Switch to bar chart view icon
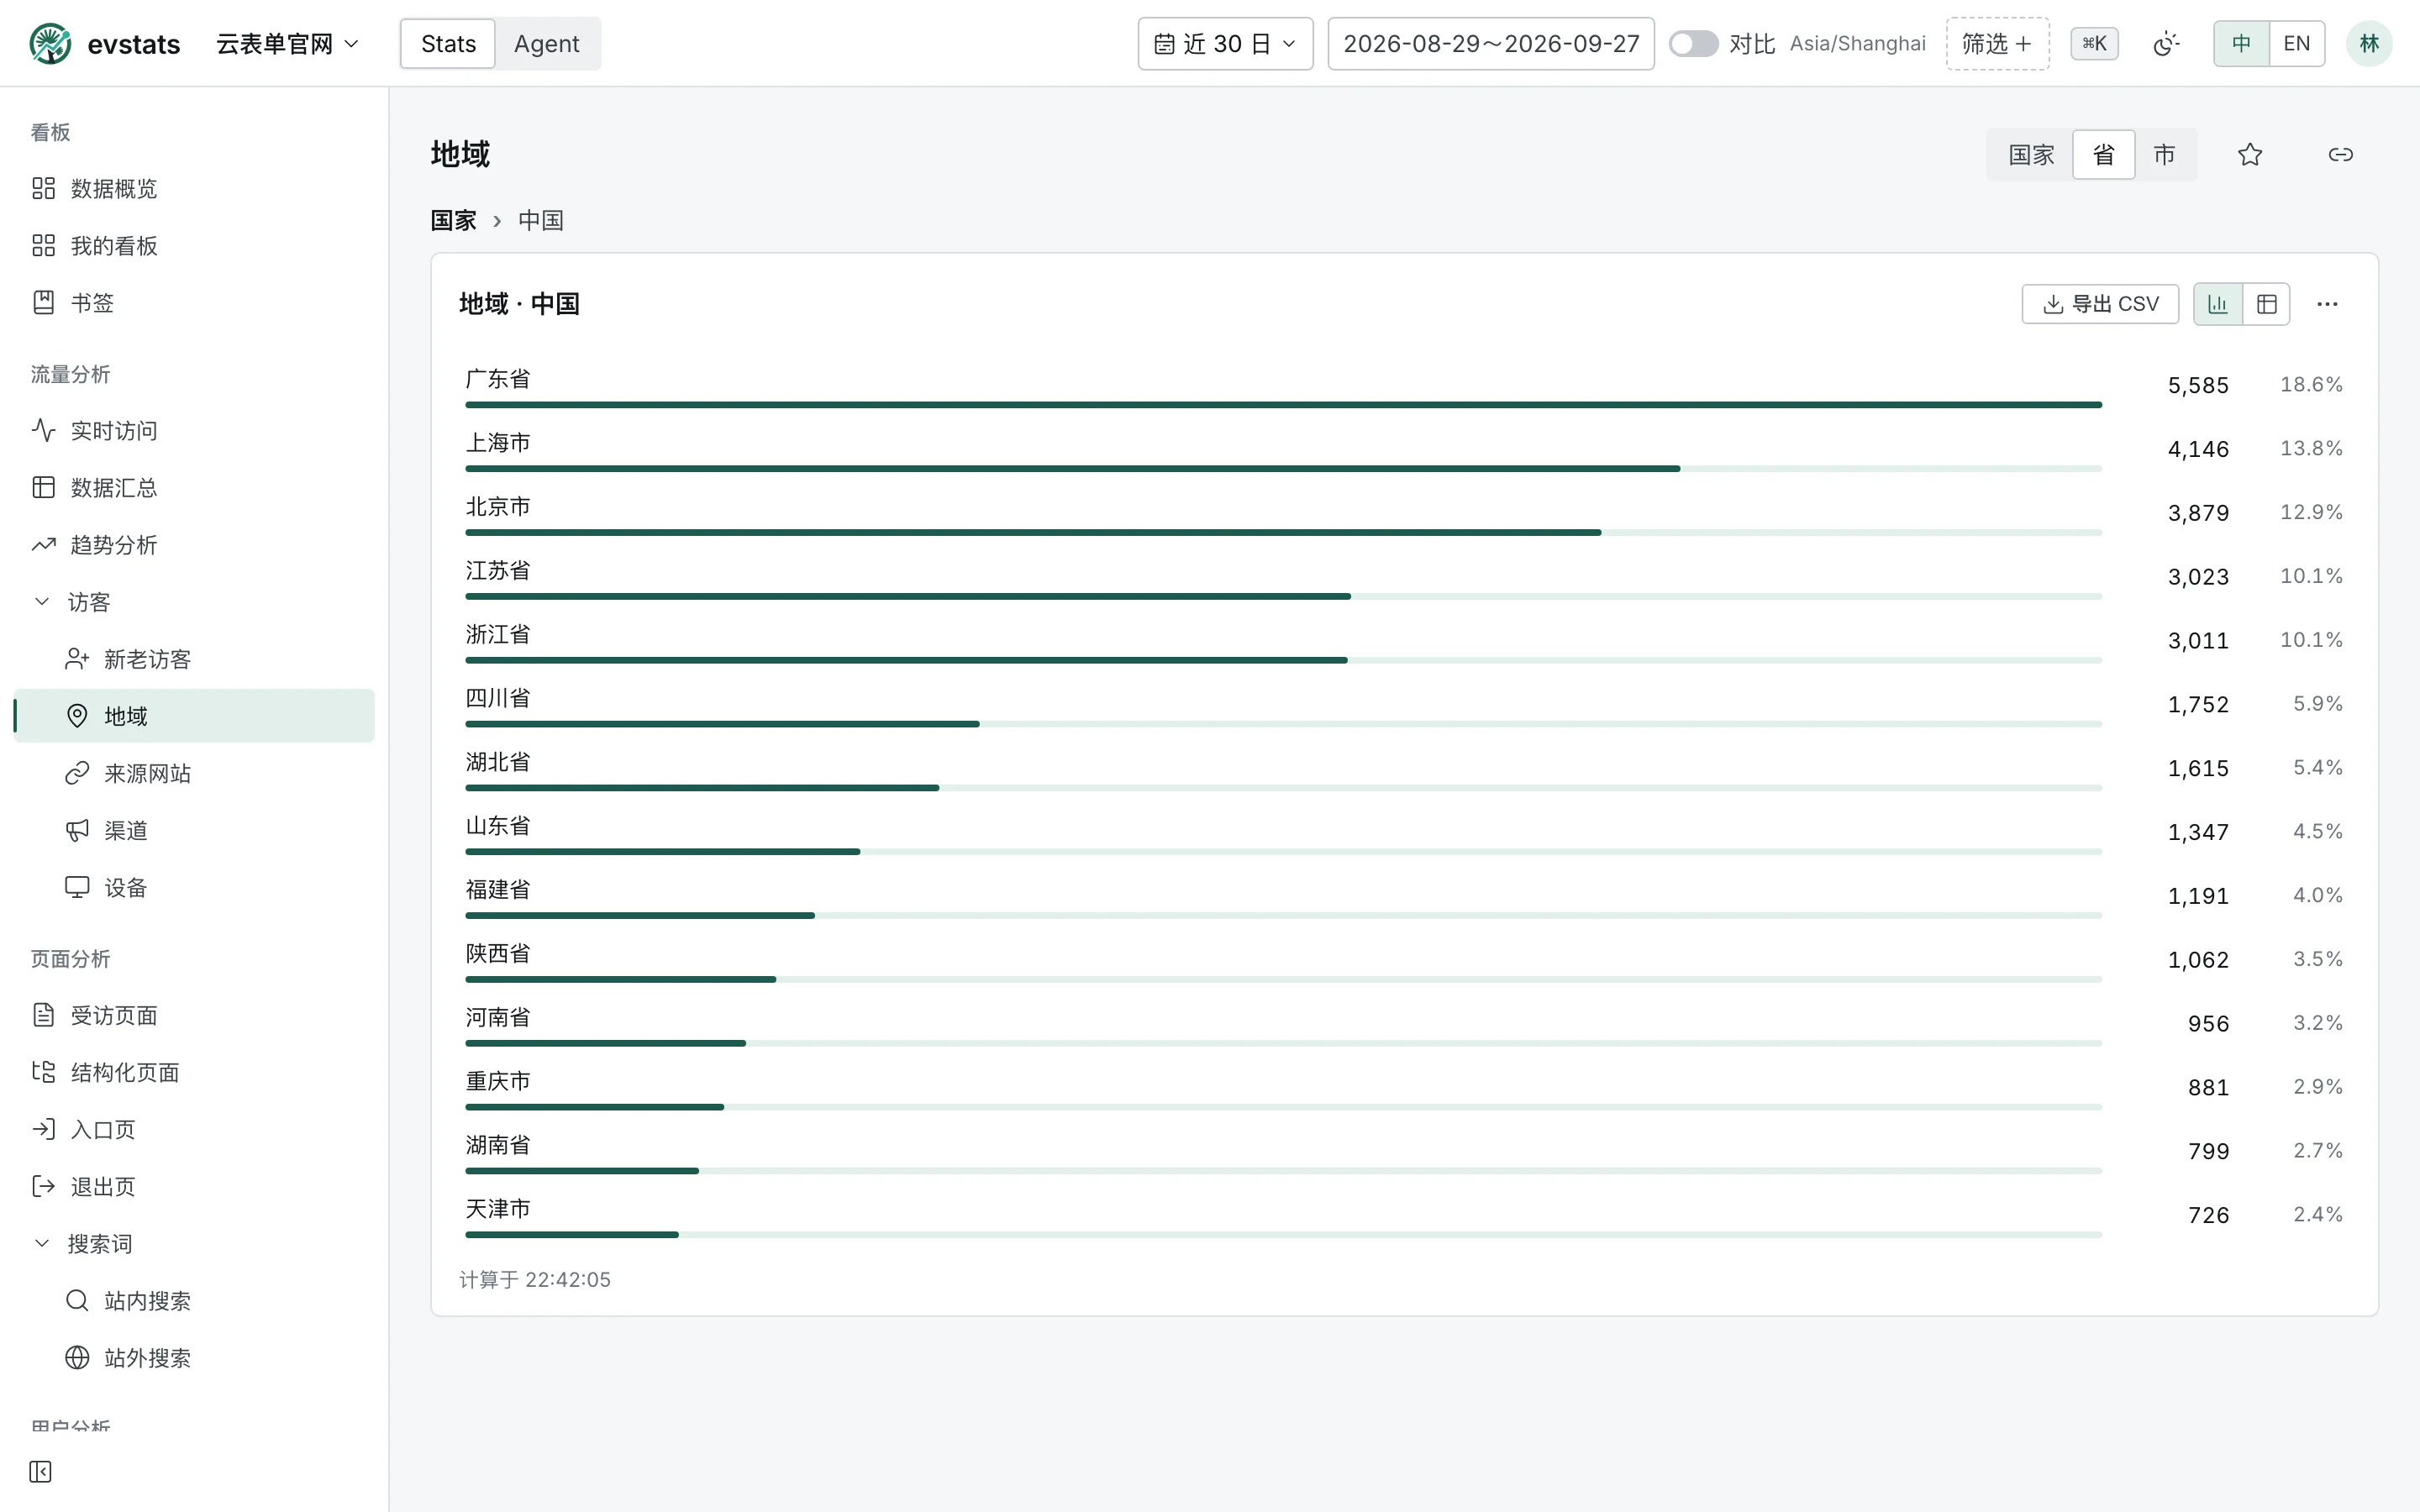 [x=2218, y=304]
